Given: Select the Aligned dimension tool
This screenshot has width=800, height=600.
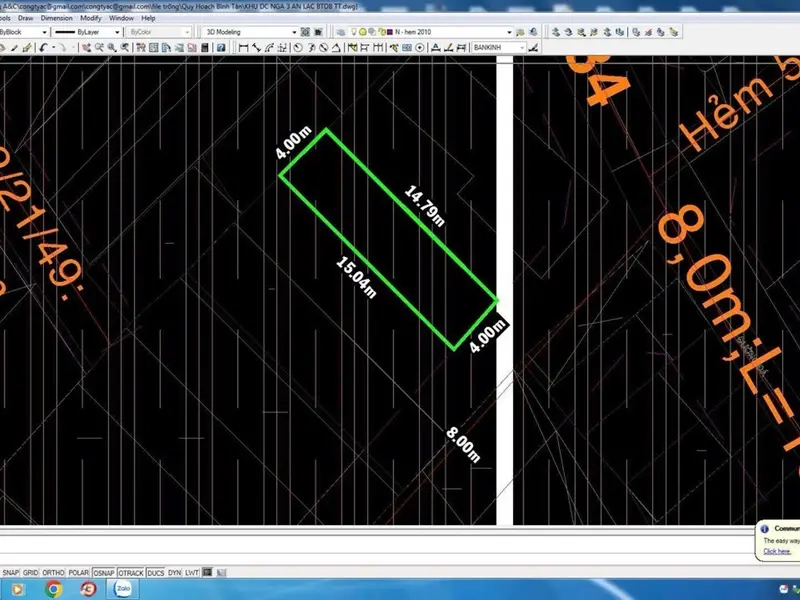Looking at the screenshot, I should [257, 47].
